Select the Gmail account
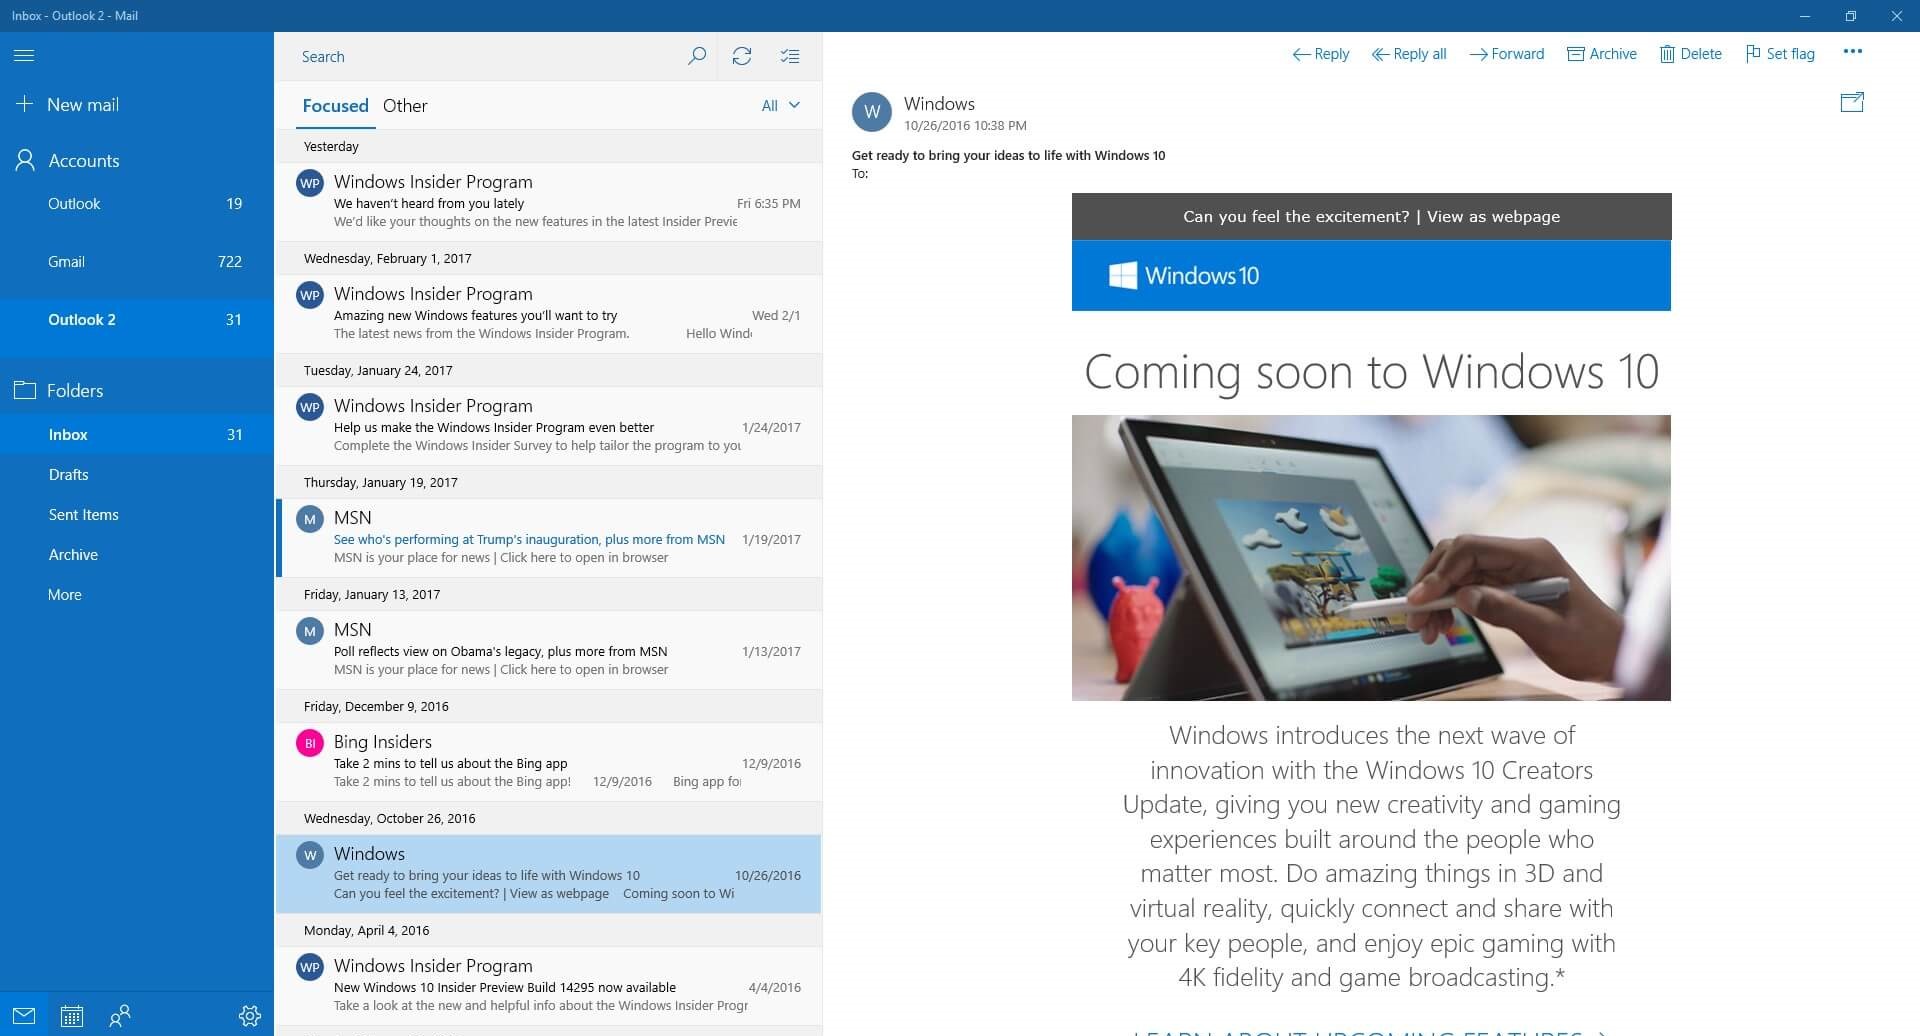Viewport: 1920px width, 1036px height. point(67,261)
